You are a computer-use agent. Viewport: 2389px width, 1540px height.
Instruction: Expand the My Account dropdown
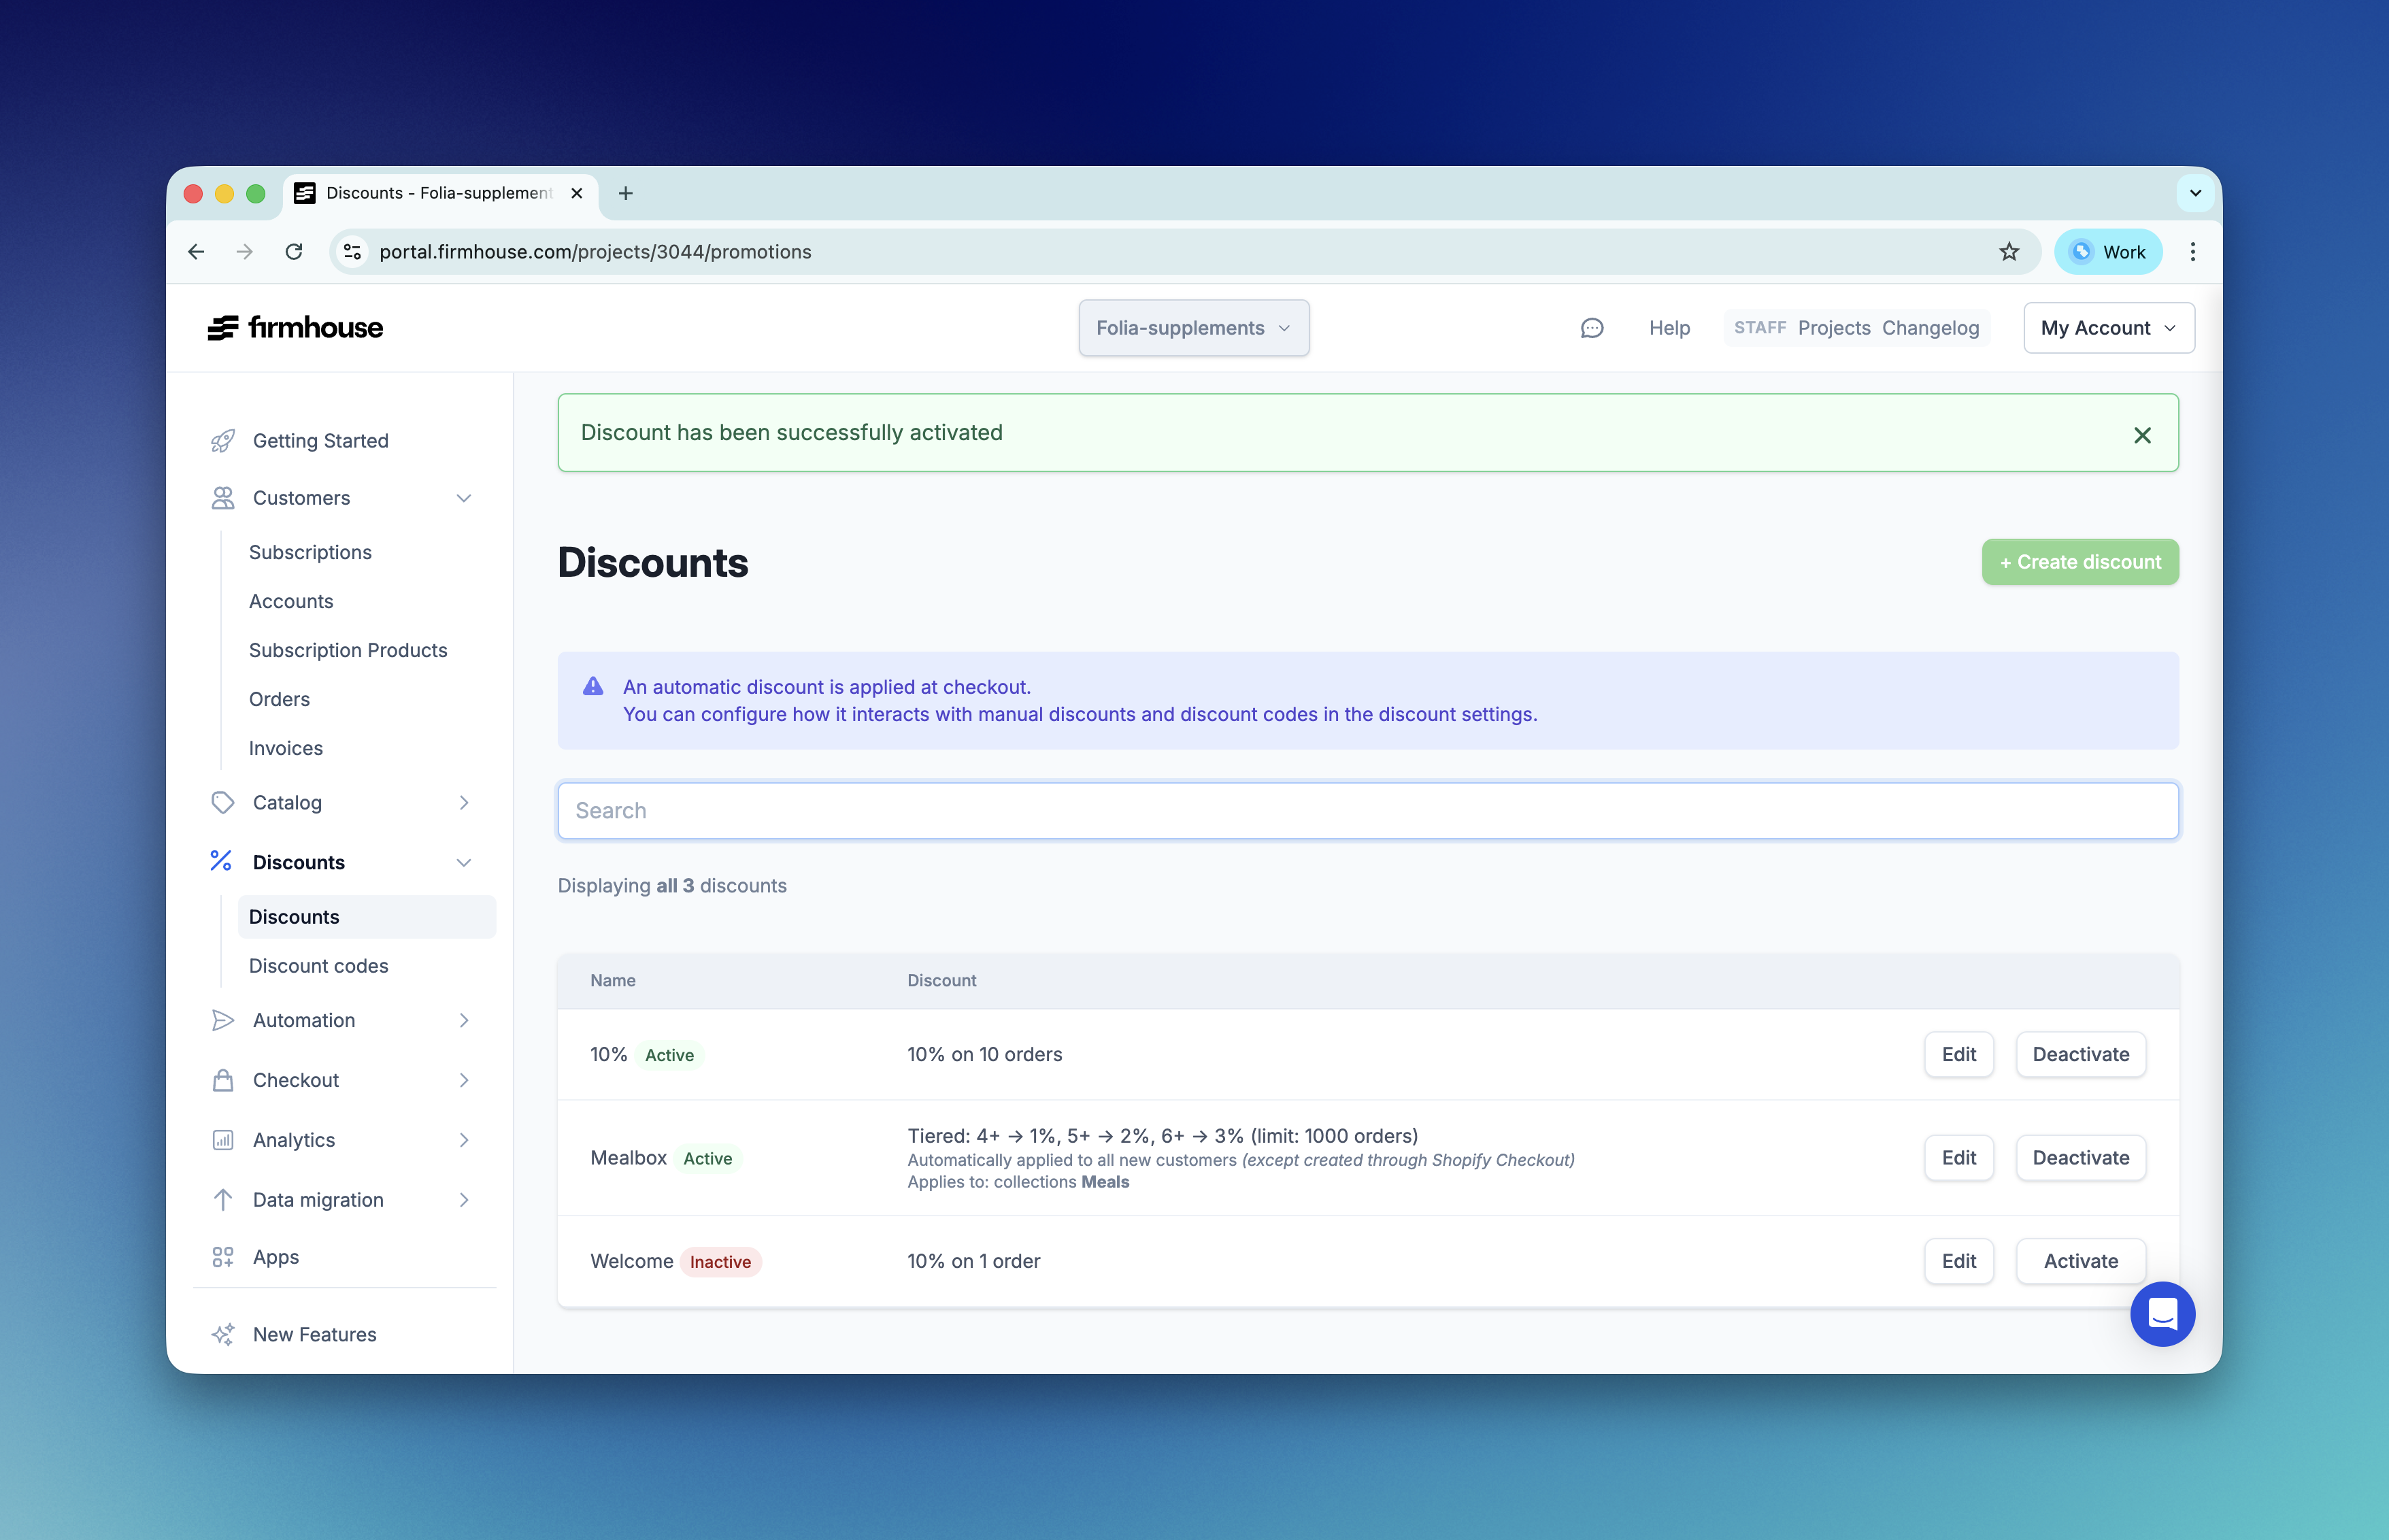point(2108,328)
